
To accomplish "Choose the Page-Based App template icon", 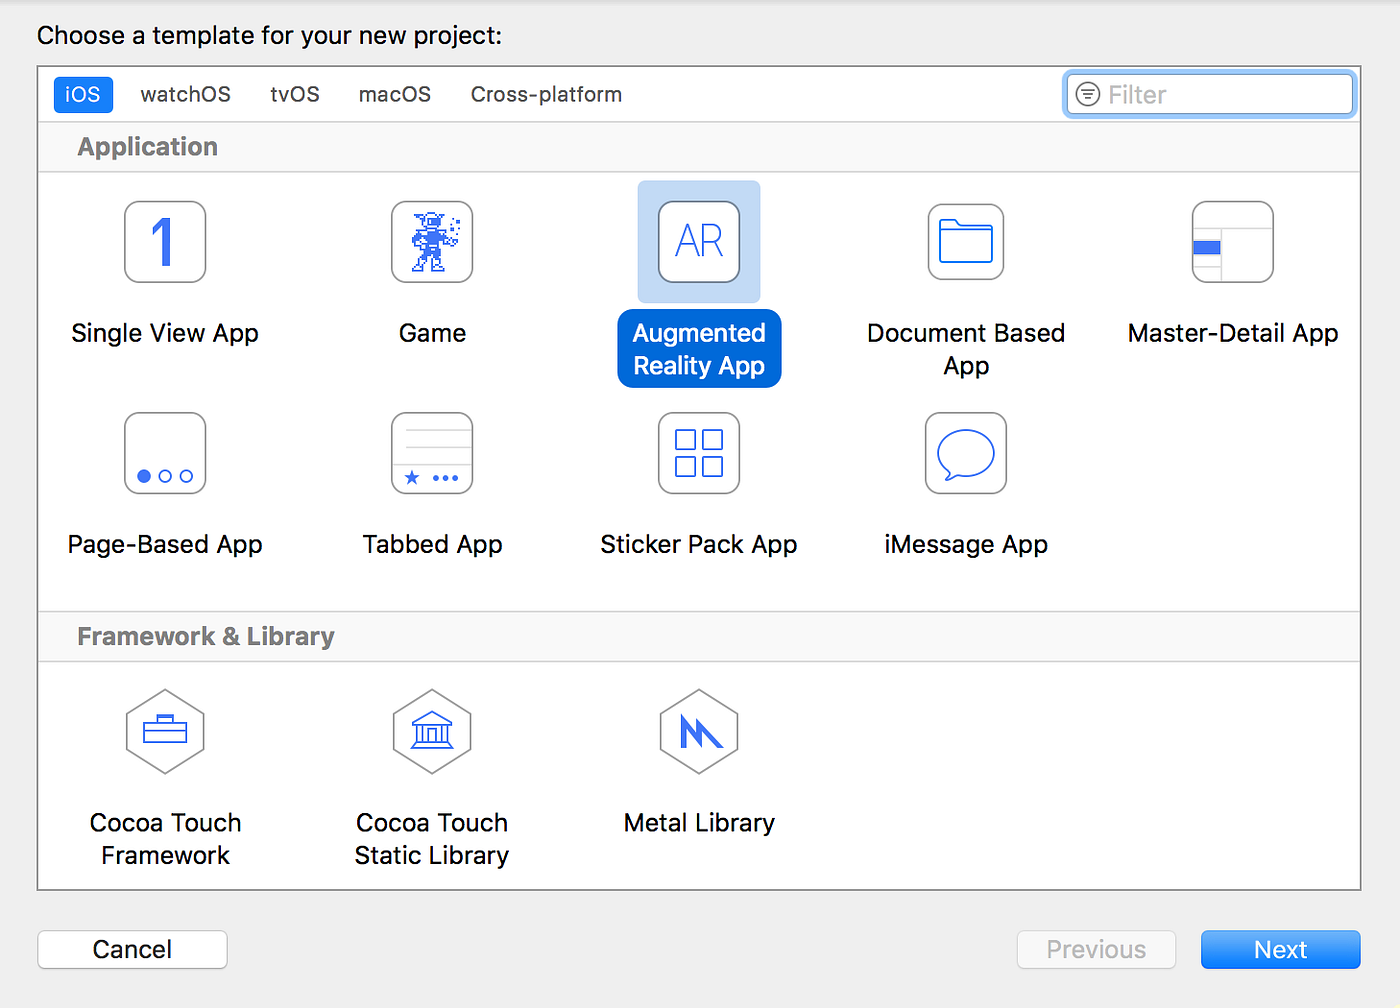I will point(165,453).
